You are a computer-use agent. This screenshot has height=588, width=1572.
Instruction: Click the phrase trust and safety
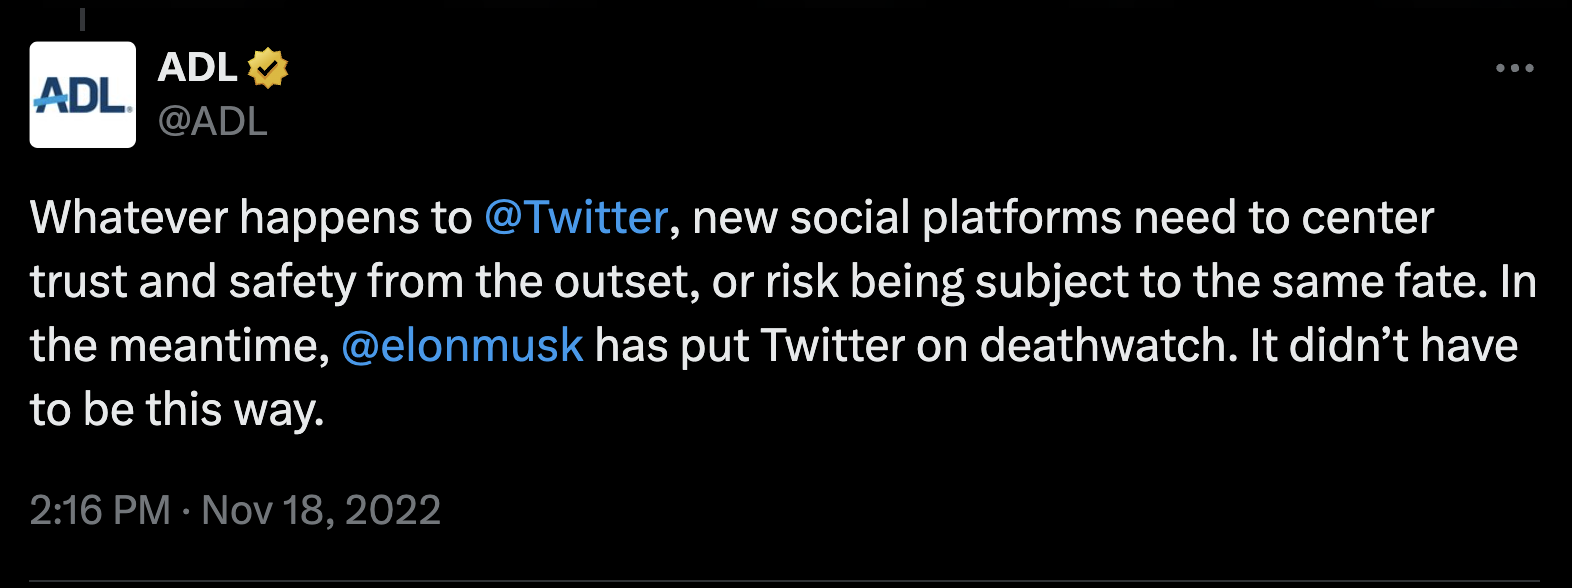(x=193, y=282)
